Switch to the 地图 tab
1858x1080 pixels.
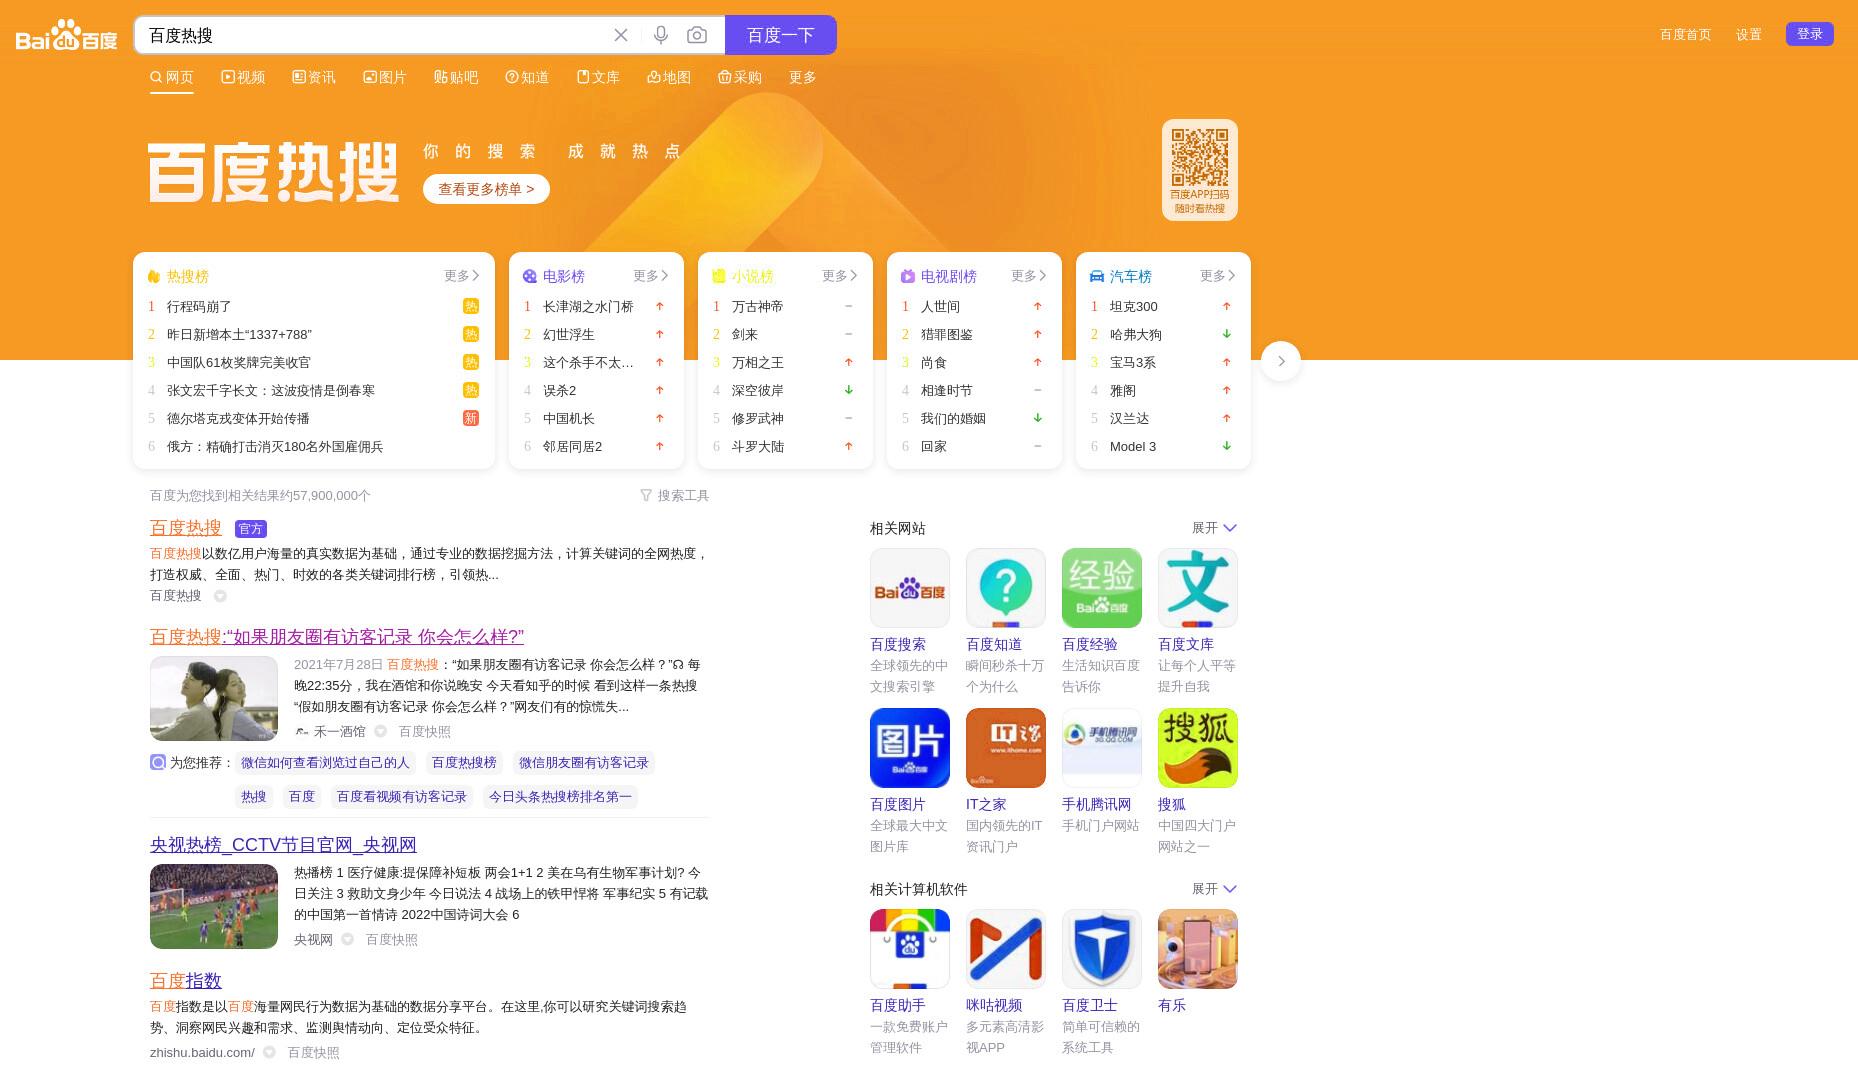(669, 77)
